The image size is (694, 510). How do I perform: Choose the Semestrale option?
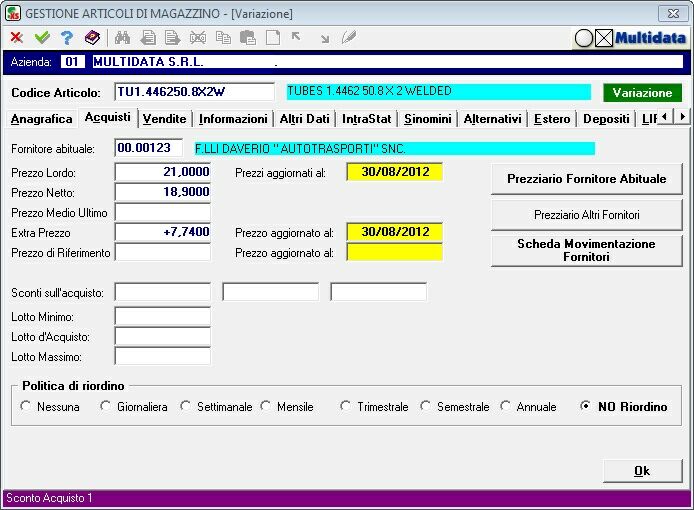pos(425,406)
